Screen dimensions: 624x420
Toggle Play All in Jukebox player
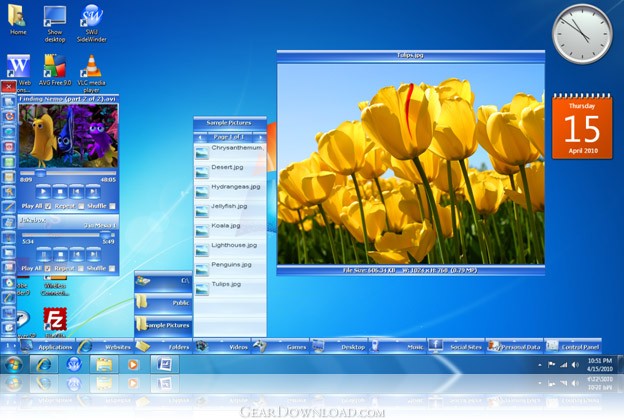pyautogui.click(x=47, y=269)
